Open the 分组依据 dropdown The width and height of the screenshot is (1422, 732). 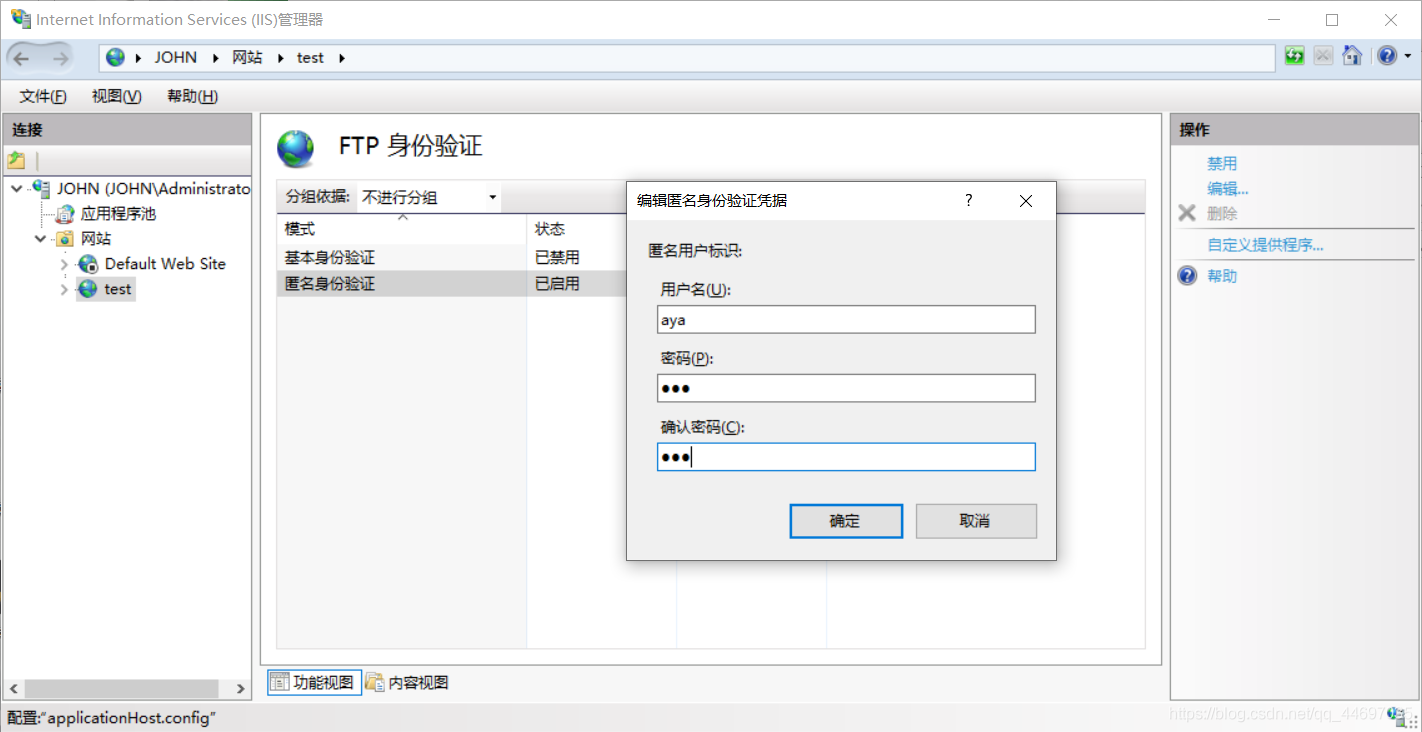point(429,197)
